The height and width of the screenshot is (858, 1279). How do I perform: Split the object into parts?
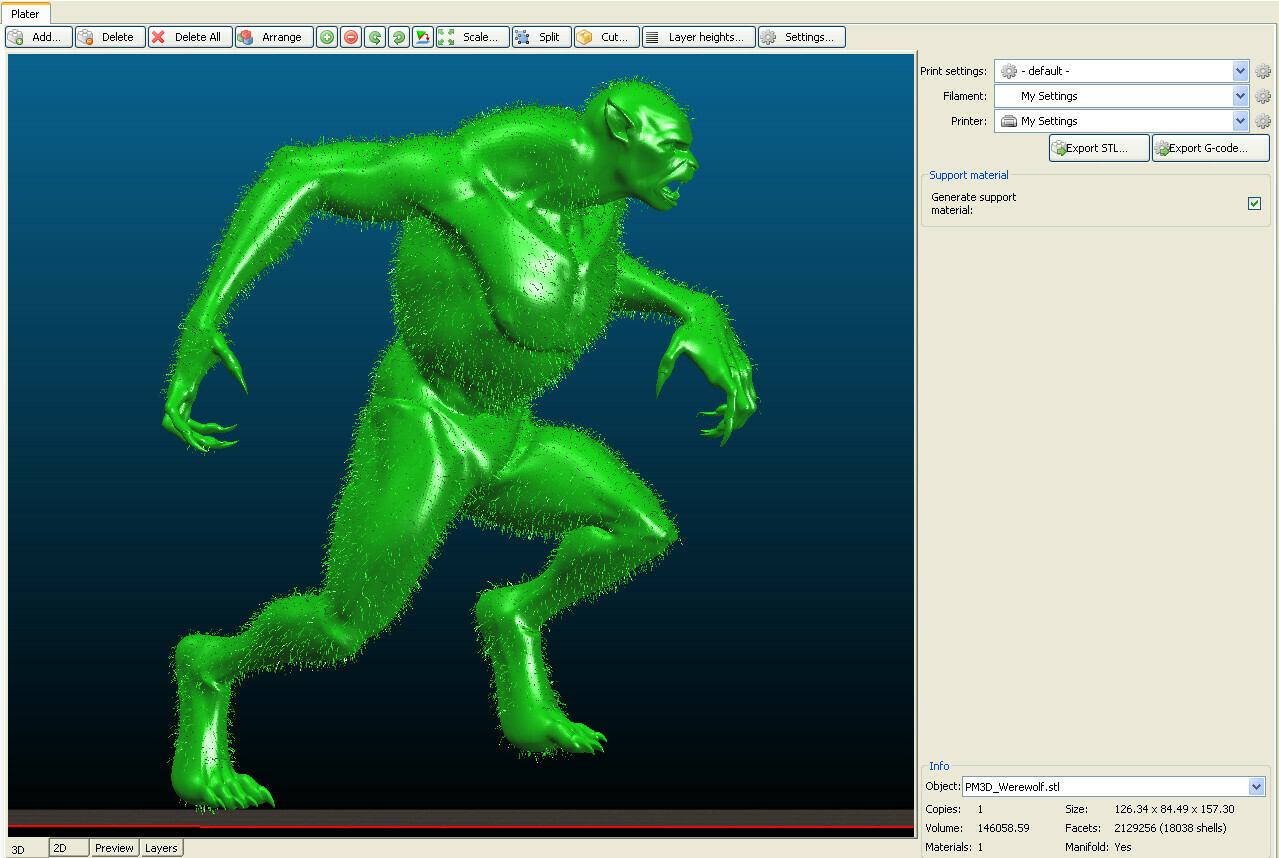[541, 37]
